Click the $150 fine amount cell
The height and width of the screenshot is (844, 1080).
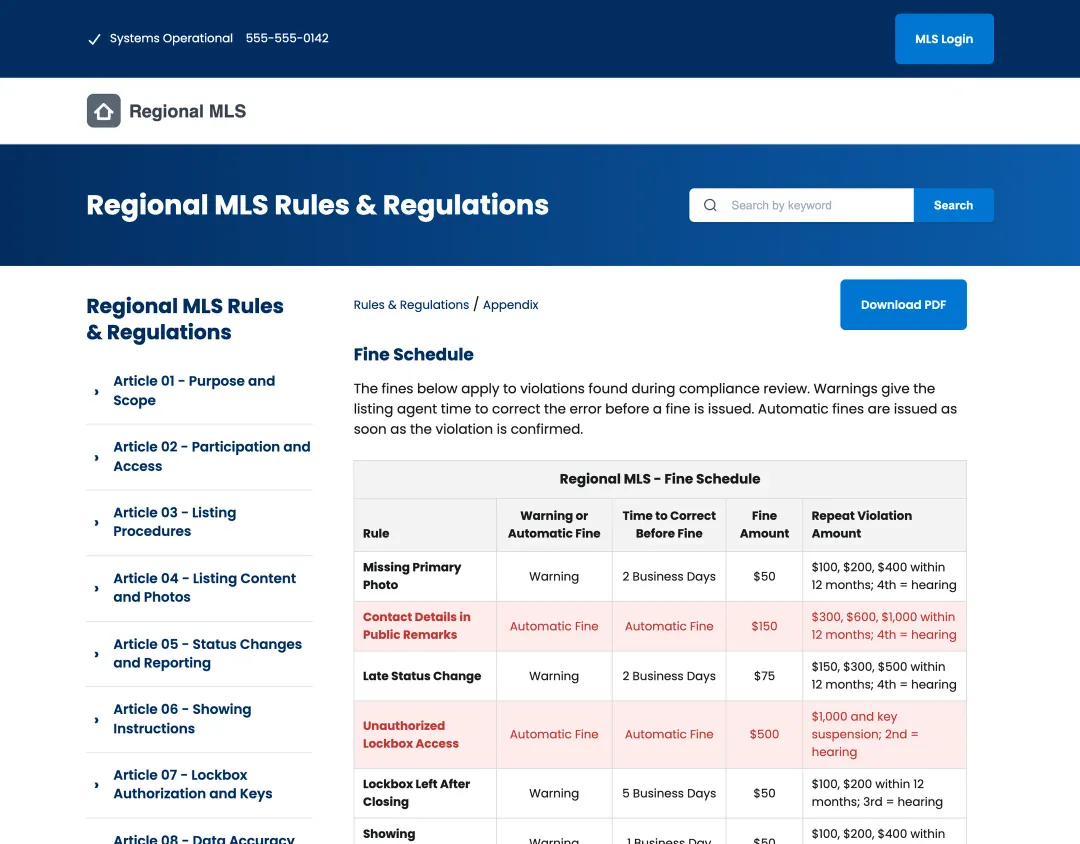[x=764, y=626]
